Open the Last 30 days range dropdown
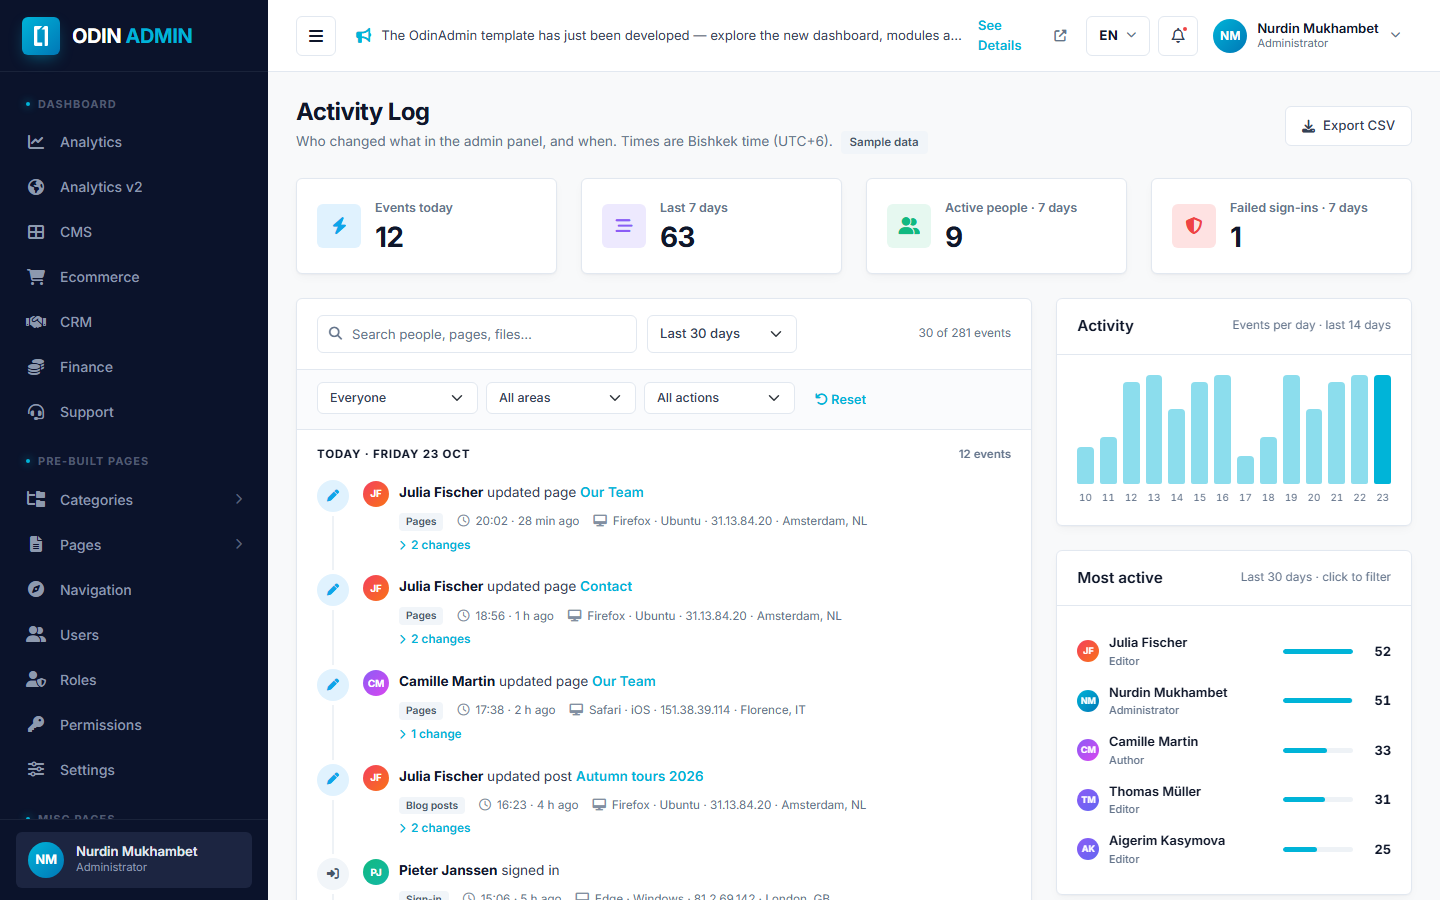1440x900 pixels. 722,334
